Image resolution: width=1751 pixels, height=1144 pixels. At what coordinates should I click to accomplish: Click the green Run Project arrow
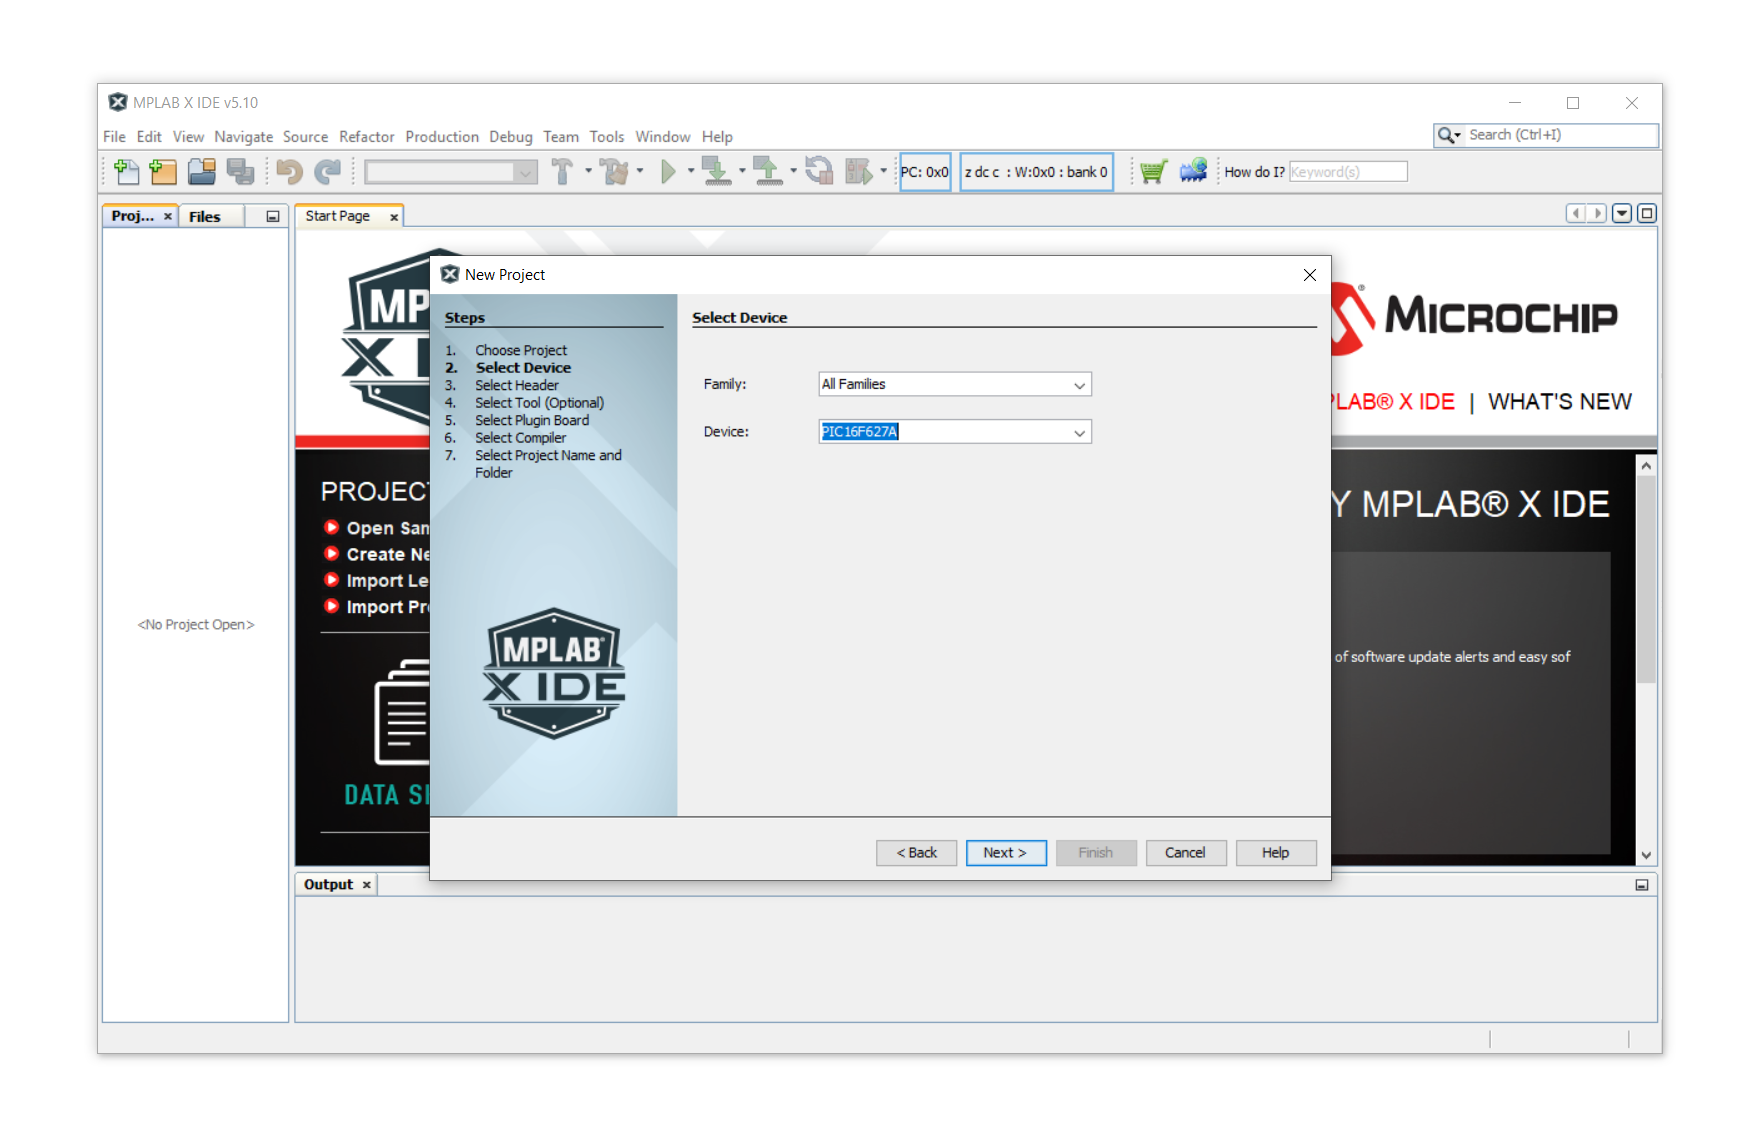pyautogui.click(x=668, y=172)
